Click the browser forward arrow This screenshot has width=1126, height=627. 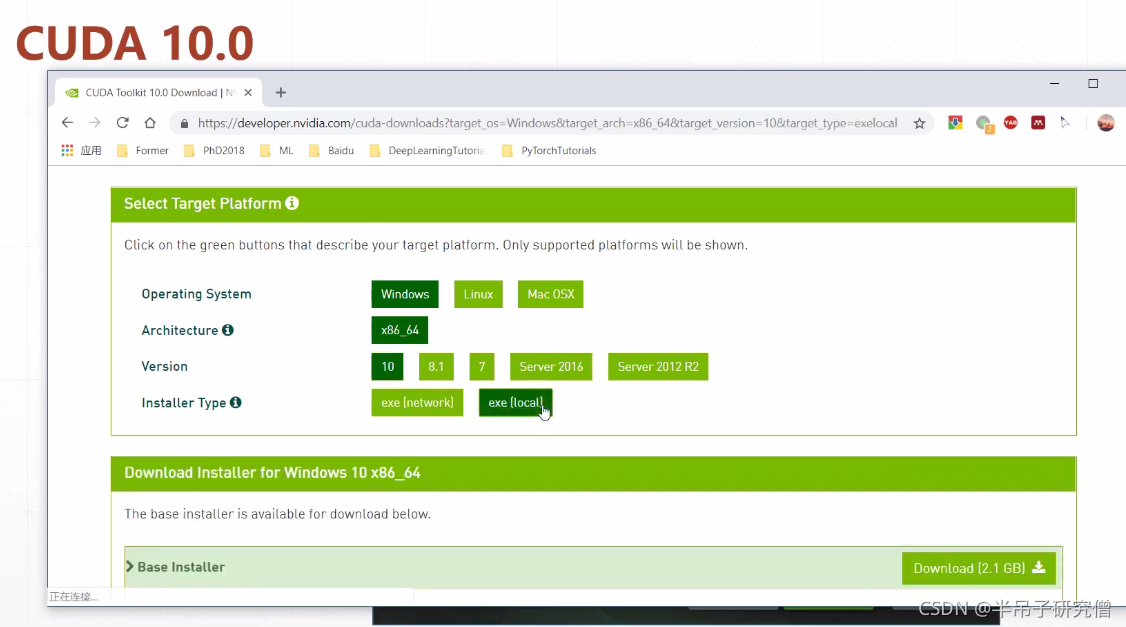95,123
